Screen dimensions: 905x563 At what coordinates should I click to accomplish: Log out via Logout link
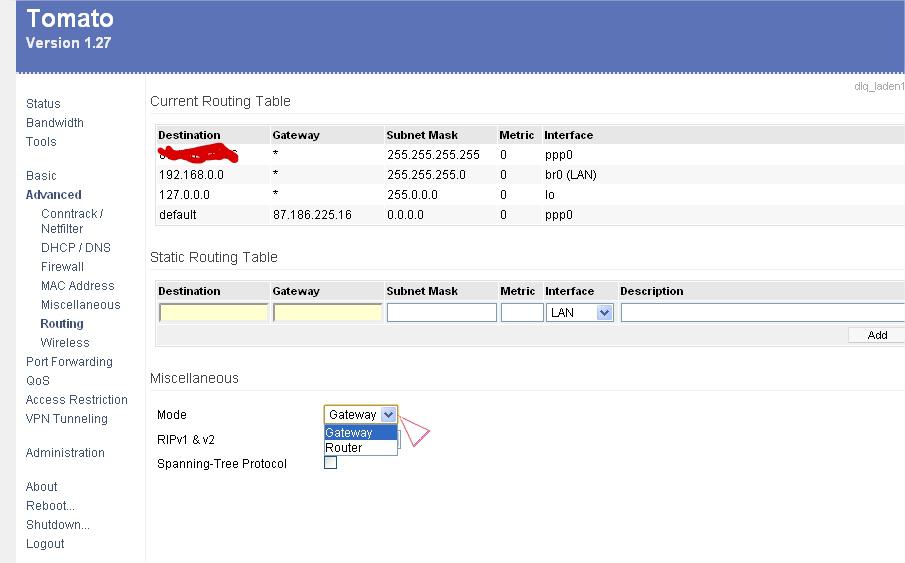click(x=45, y=545)
